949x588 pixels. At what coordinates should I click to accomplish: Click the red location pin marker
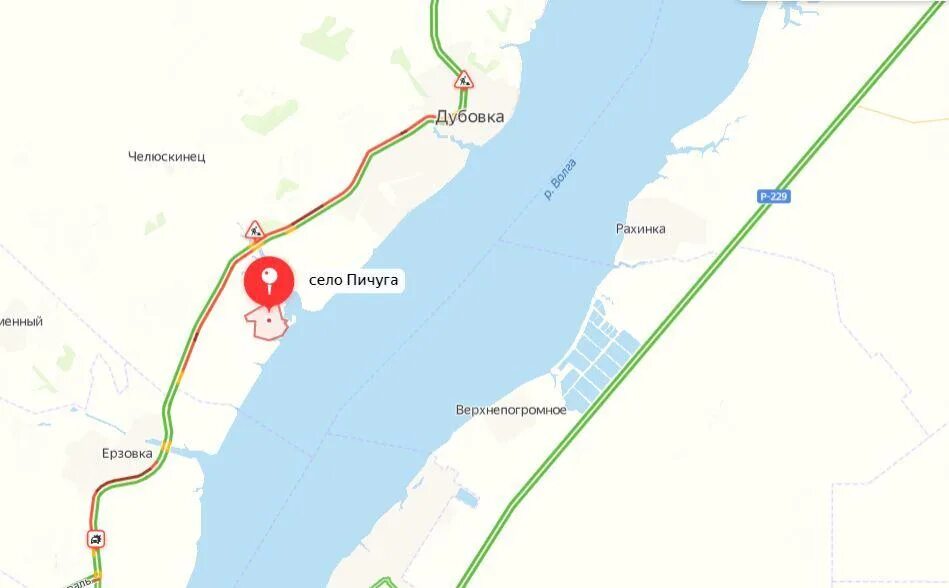[269, 279]
